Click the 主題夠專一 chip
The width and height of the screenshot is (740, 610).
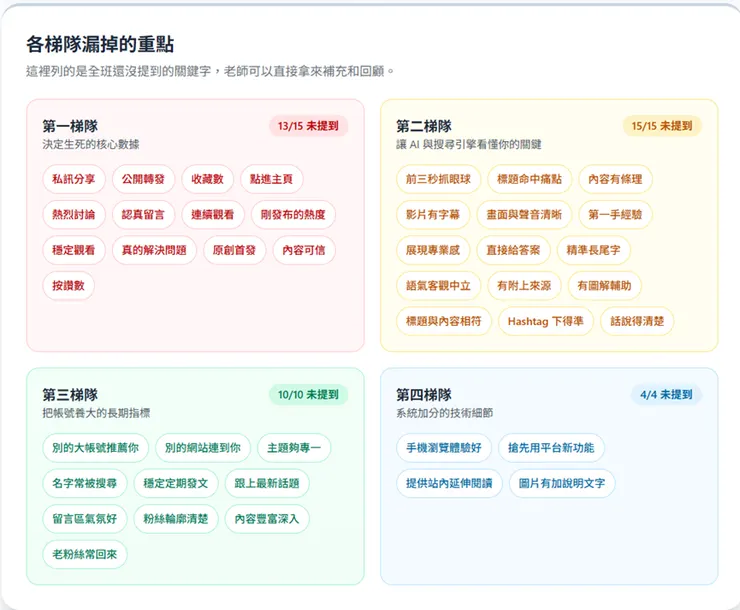[294, 448]
